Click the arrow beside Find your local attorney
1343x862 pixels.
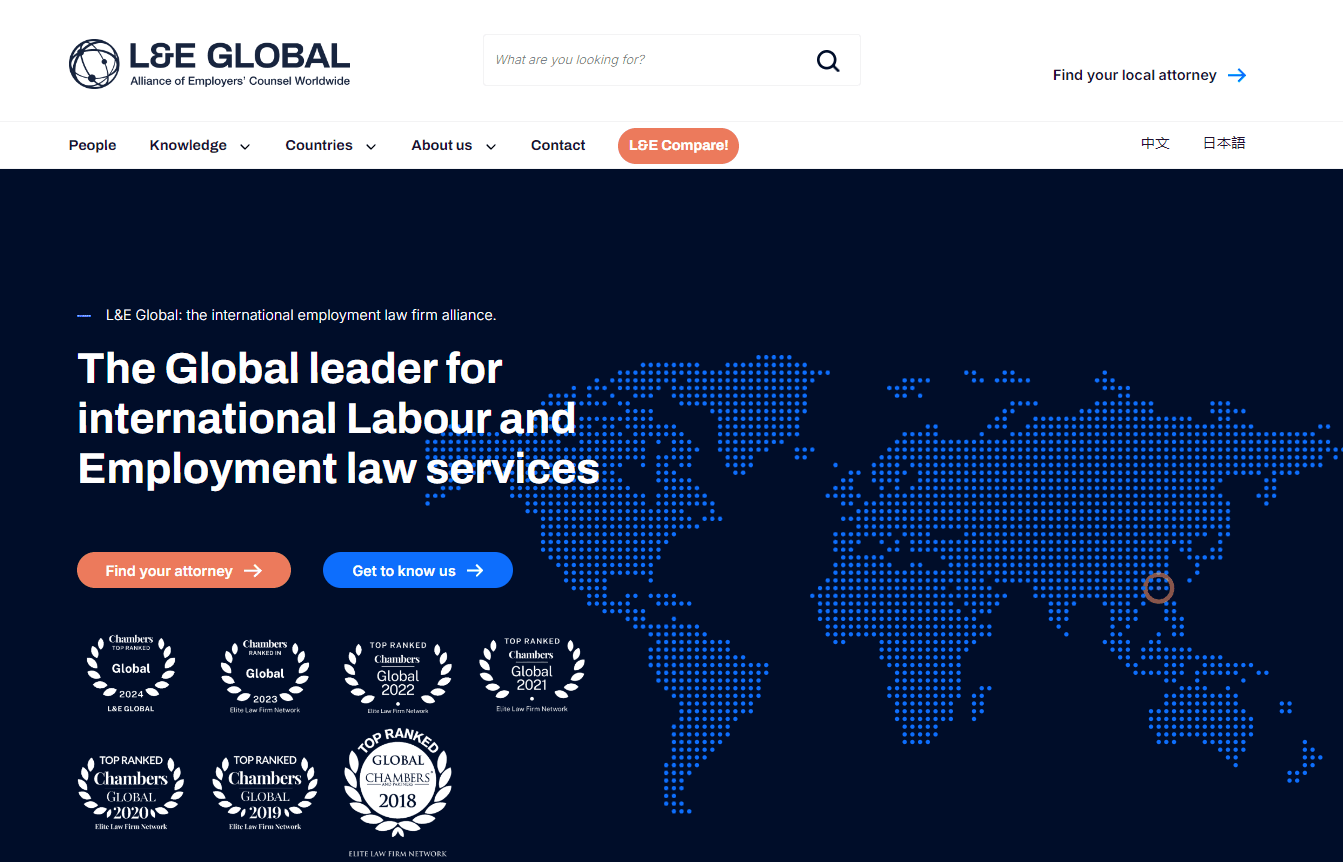[1237, 75]
